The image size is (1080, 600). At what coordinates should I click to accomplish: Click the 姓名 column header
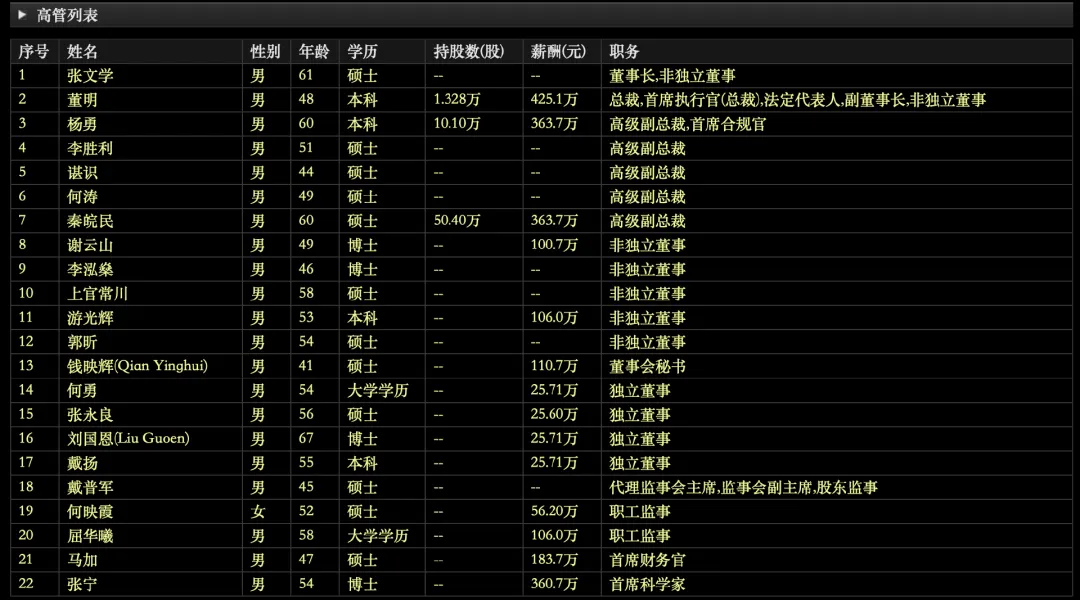point(83,51)
